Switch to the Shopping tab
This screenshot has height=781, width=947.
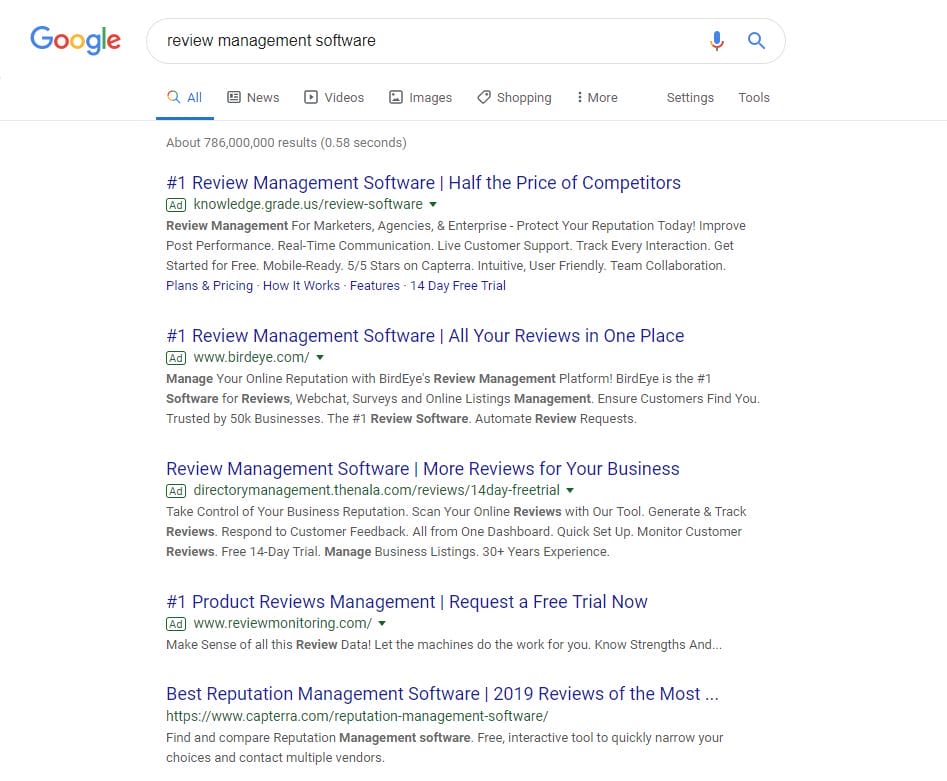514,97
